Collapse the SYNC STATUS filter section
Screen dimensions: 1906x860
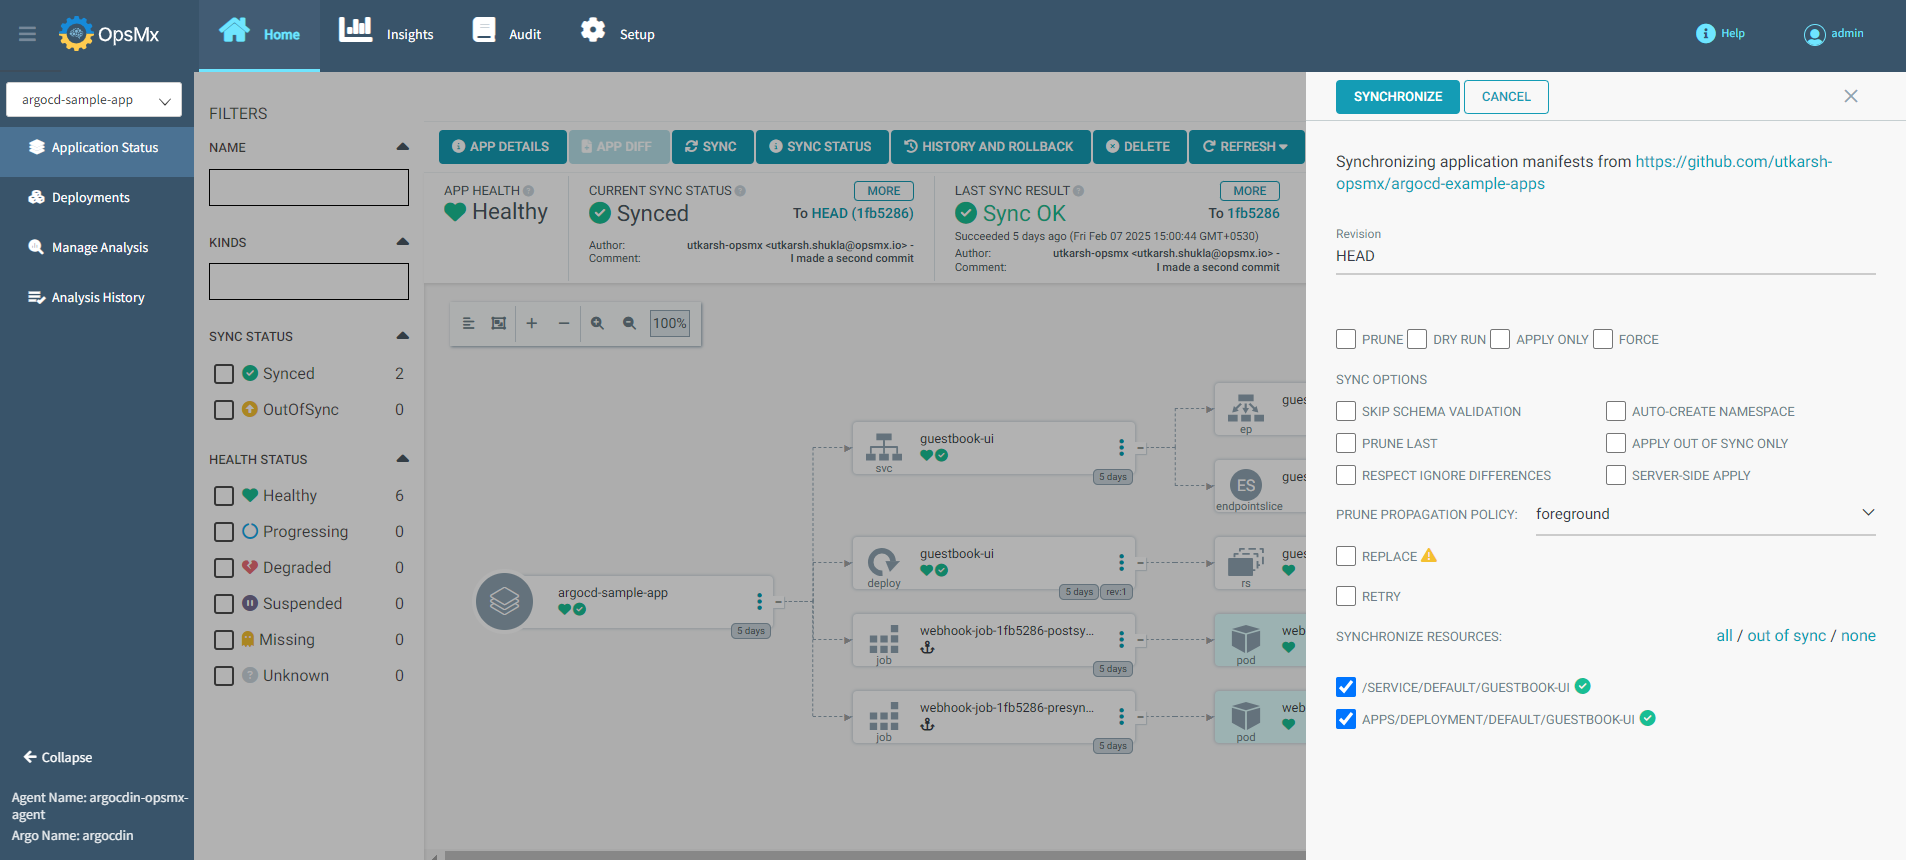402,336
